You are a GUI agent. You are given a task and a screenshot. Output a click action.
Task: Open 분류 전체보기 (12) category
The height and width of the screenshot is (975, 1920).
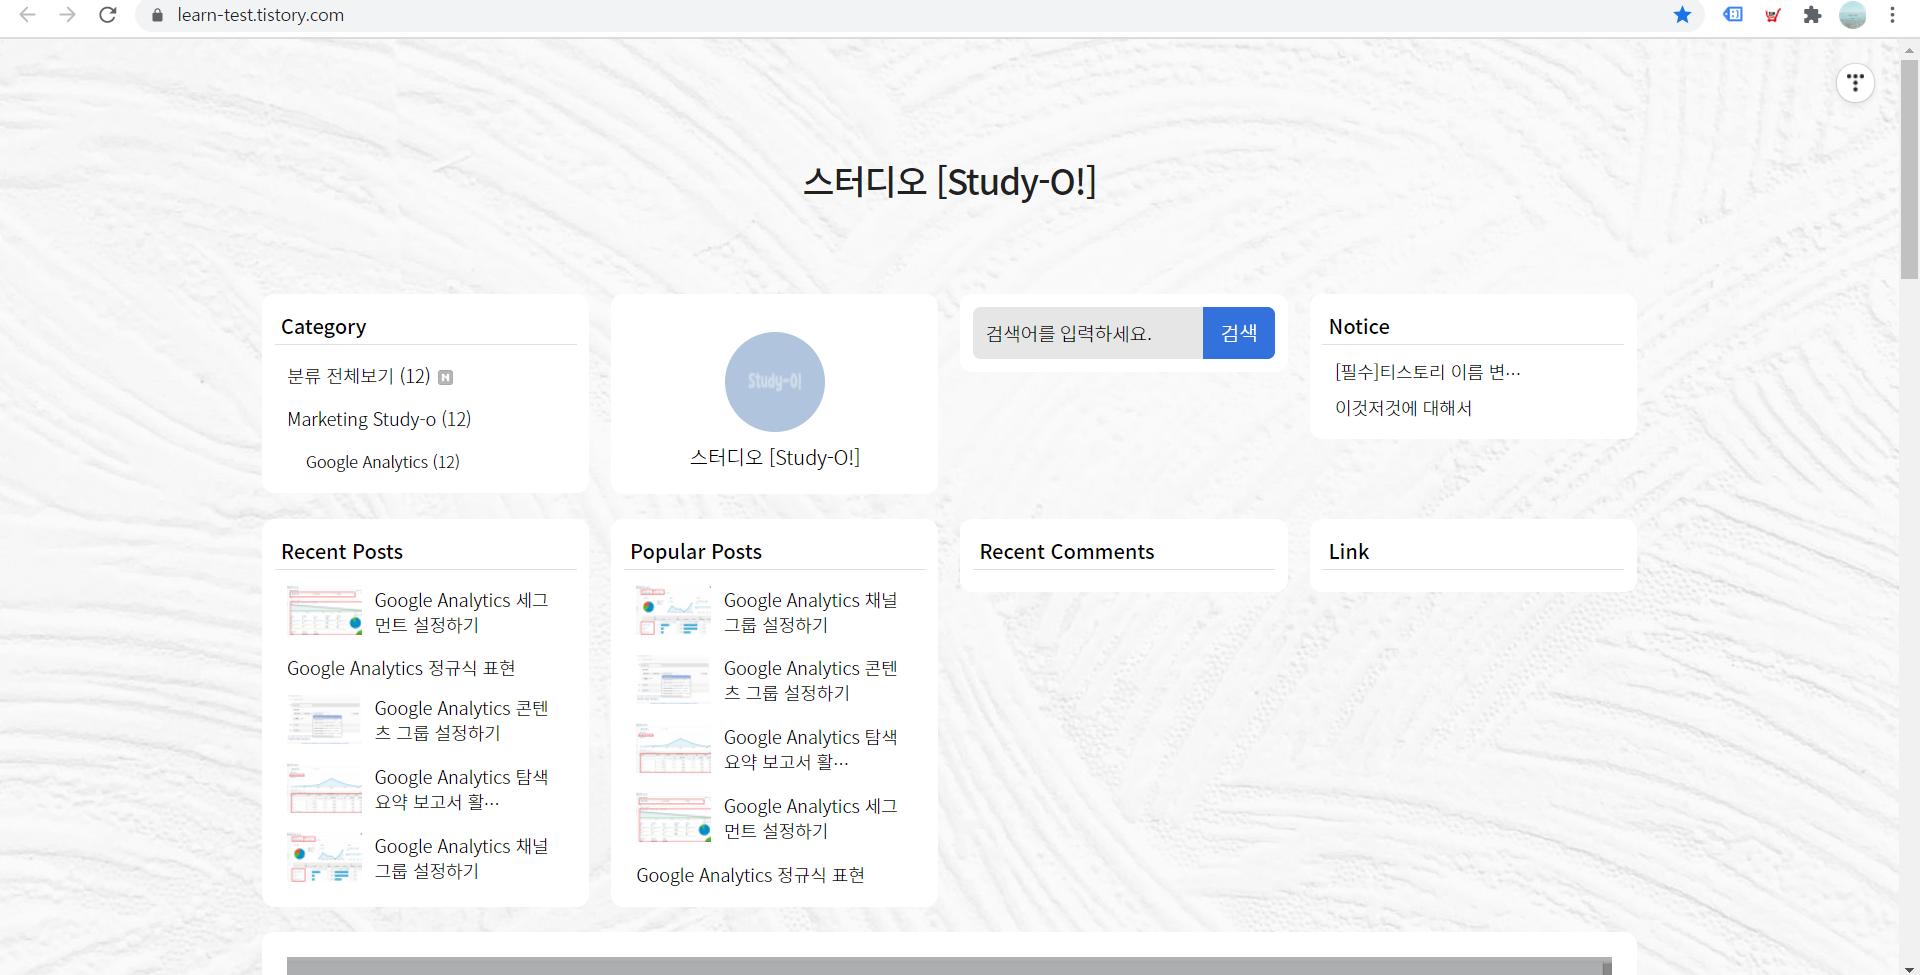(359, 376)
